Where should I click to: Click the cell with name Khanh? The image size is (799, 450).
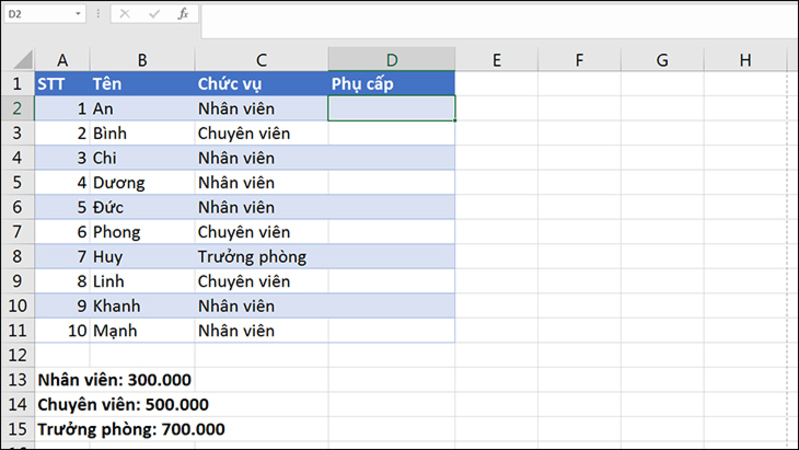coord(143,306)
